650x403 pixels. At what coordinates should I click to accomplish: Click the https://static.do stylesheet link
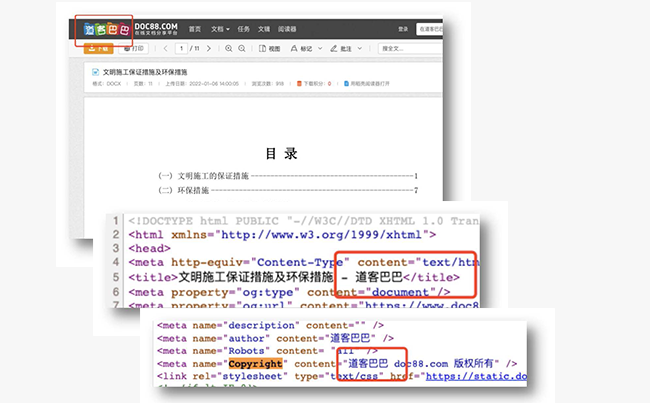point(476,376)
